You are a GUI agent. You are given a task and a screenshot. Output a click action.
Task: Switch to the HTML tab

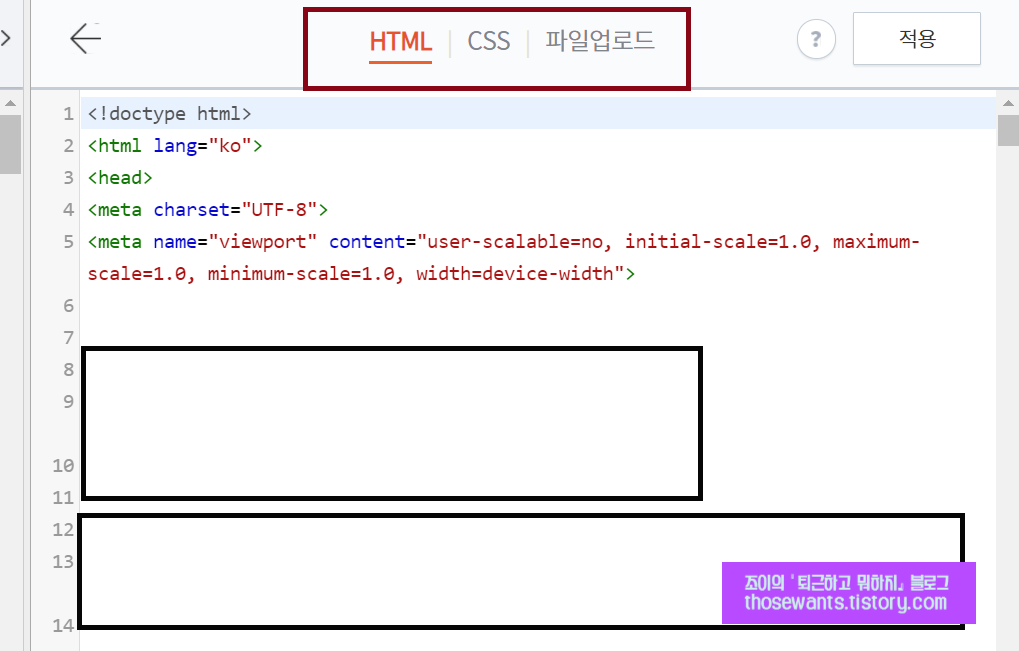(x=400, y=42)
